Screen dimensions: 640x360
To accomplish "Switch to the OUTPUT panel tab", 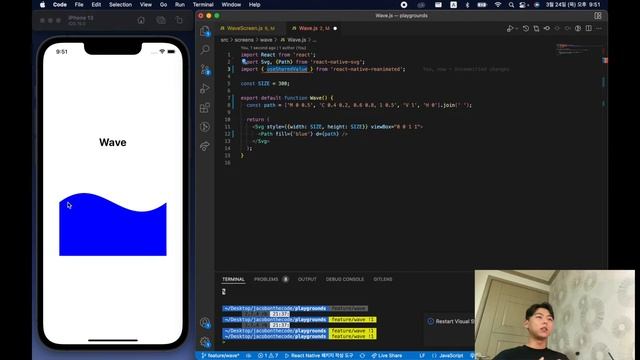I will coord(307,279).
